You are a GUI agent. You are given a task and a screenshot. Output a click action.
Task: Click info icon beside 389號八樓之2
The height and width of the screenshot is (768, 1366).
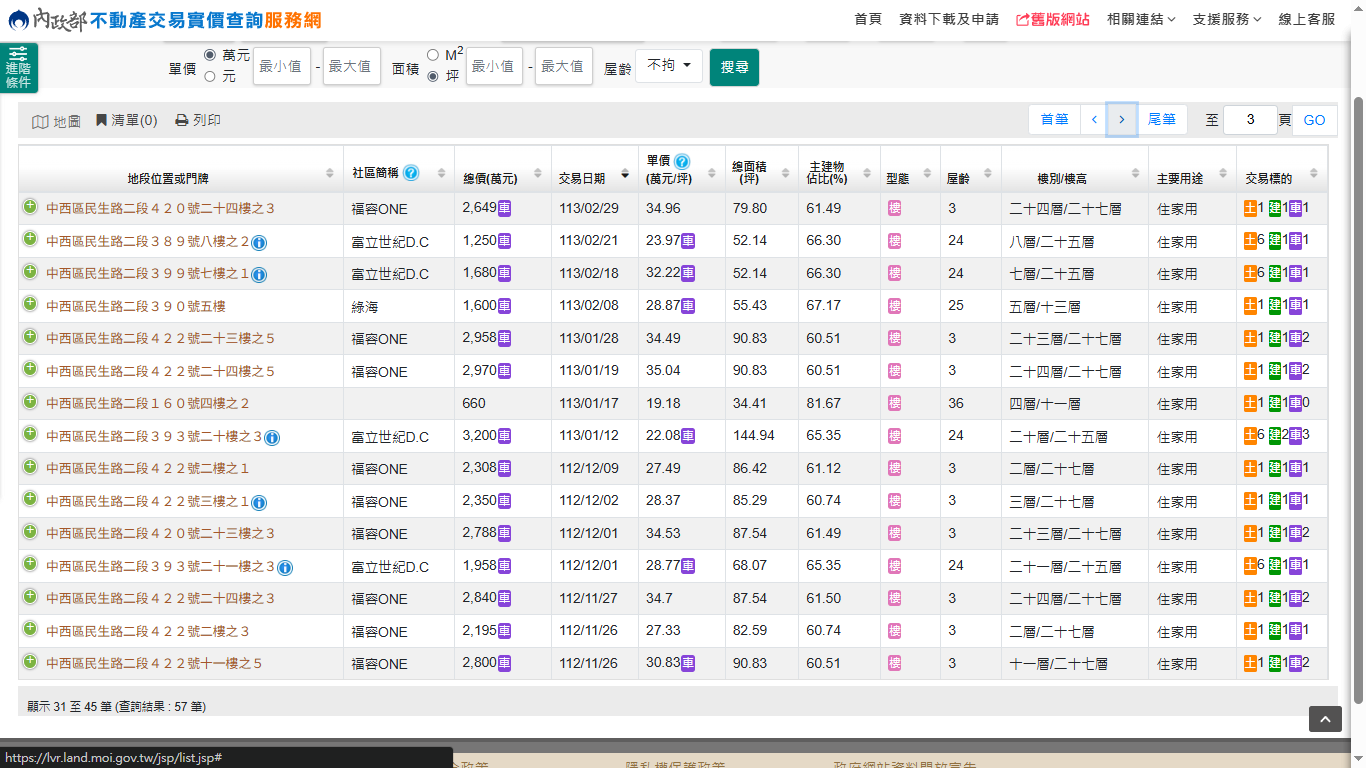point(259,242)
